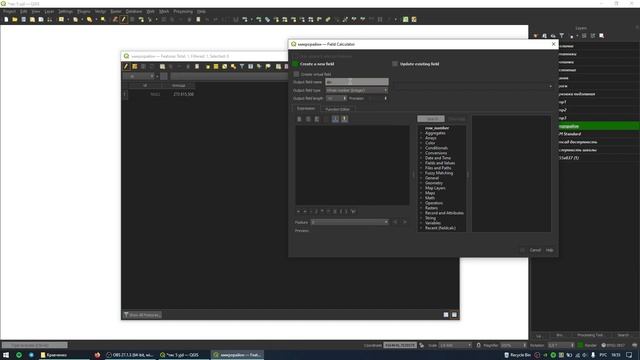
Task: Select the highlighted green layer in Layers panel
Action: (598, 126)
